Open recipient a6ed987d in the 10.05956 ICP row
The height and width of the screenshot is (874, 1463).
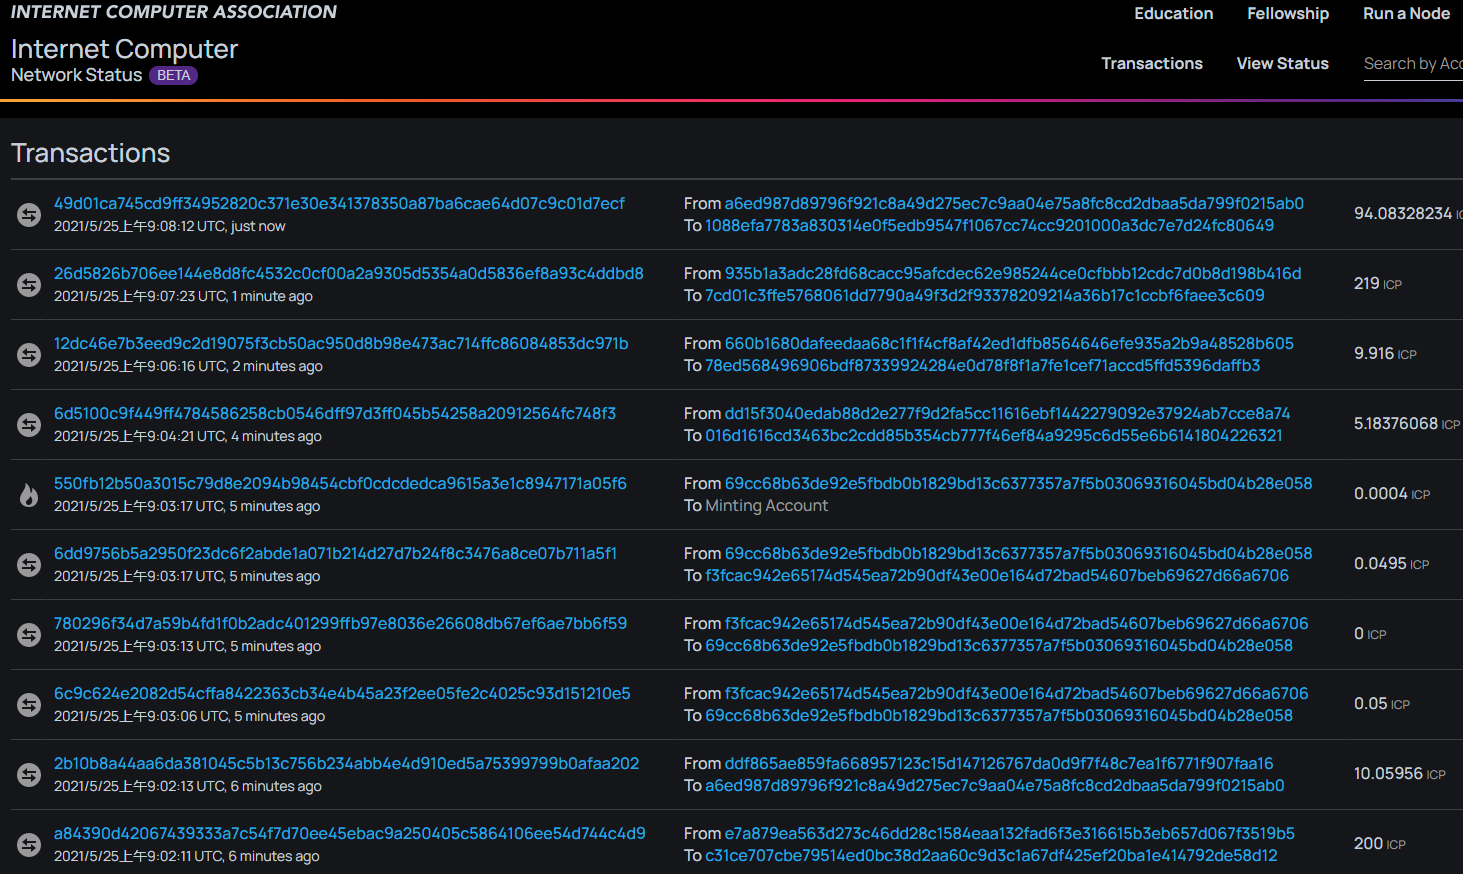coord(994,786)
